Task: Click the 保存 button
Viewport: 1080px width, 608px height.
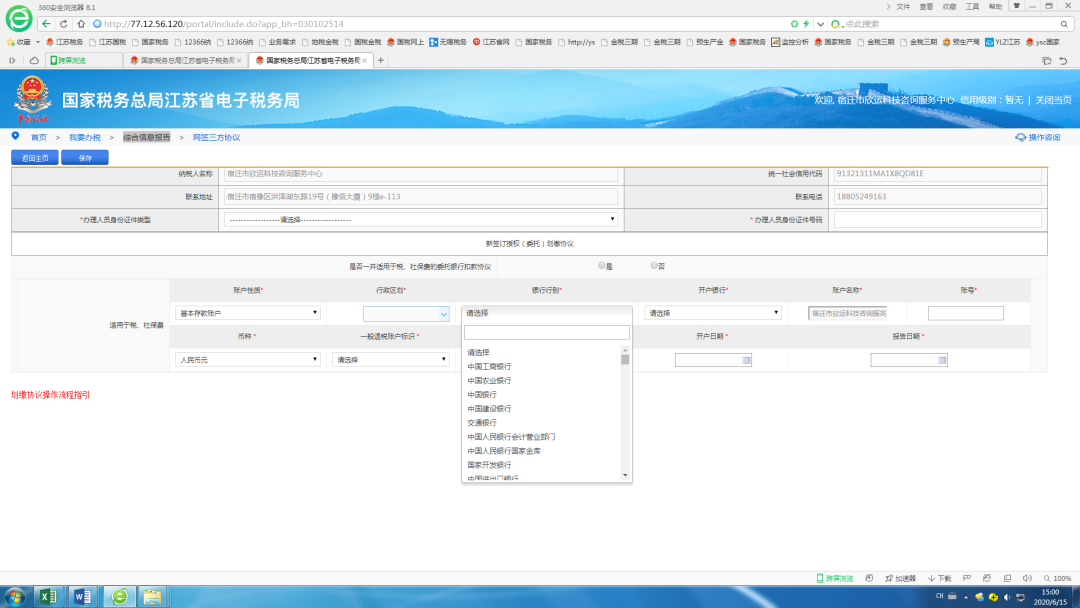Action: tap(85, 158)
